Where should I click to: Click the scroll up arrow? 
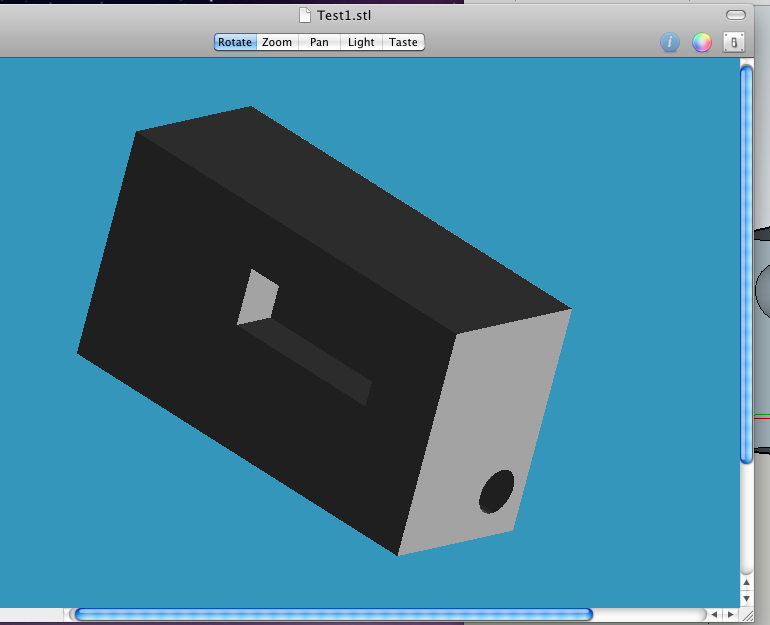pos(746,583)
